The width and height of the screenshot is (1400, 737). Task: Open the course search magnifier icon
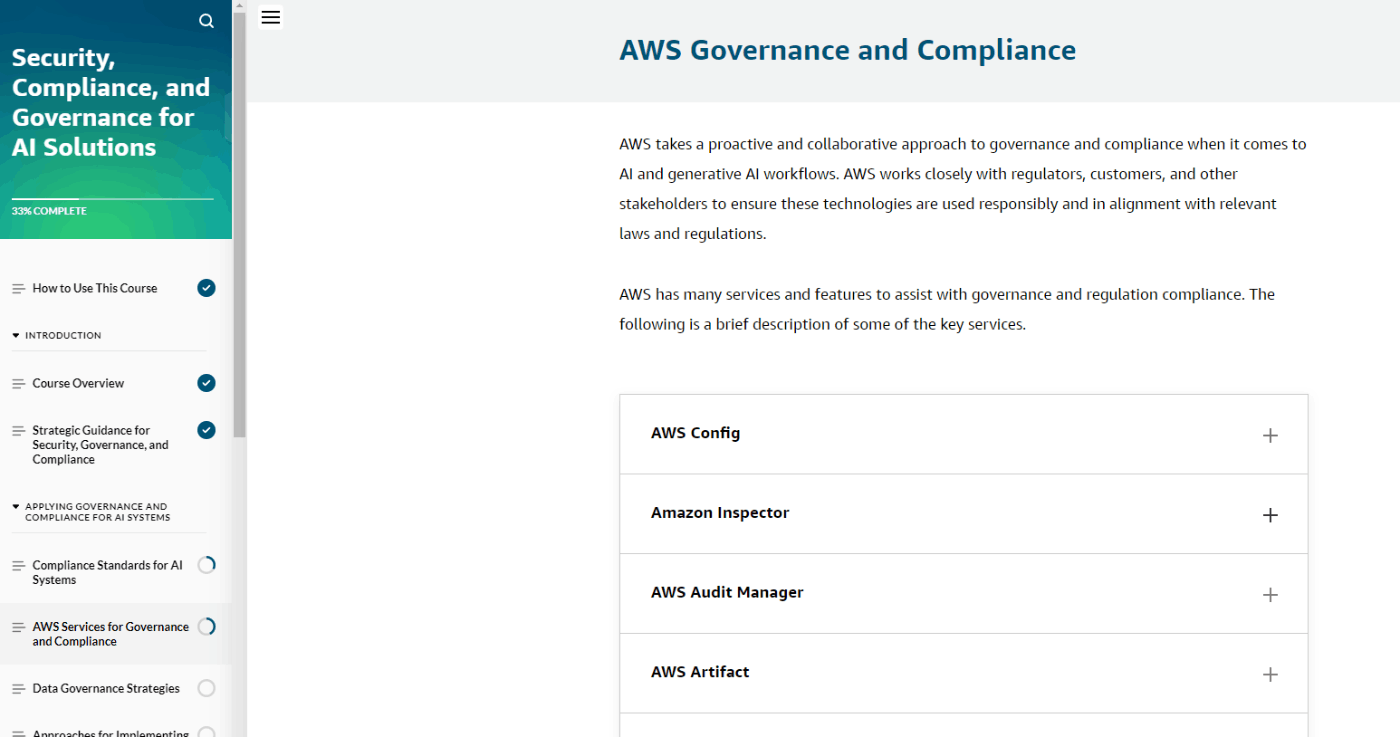(x=206, y=21)
